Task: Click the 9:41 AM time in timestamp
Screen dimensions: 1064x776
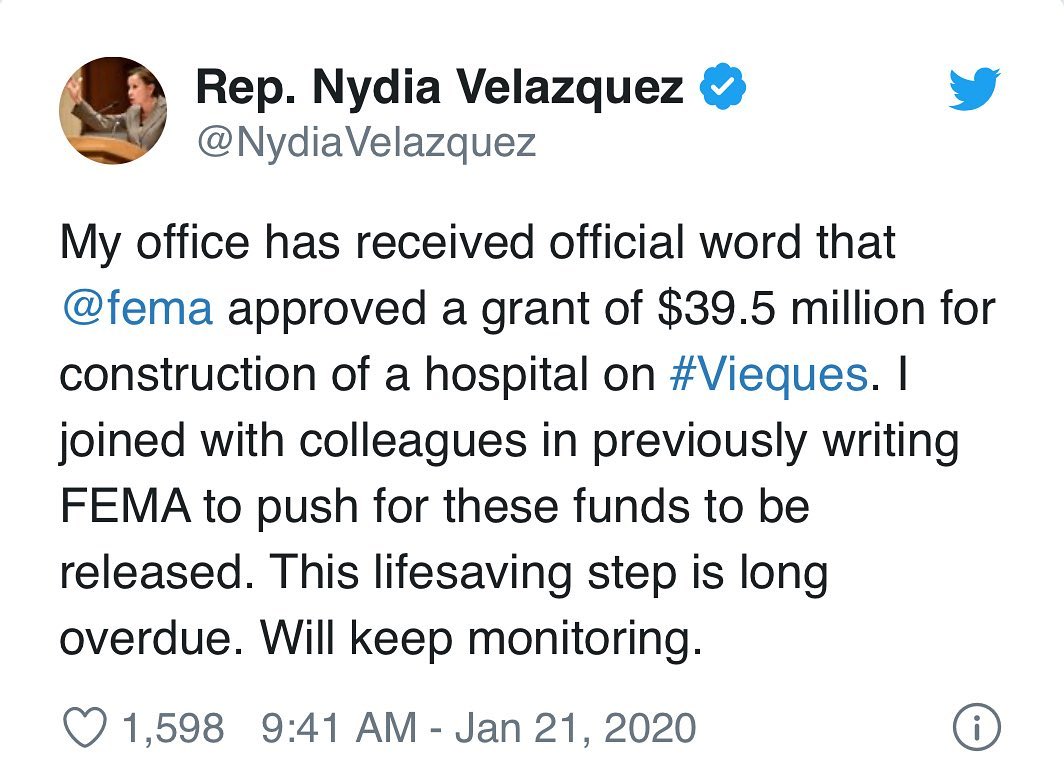Action: pyautogui.click(x=339, y=728)
